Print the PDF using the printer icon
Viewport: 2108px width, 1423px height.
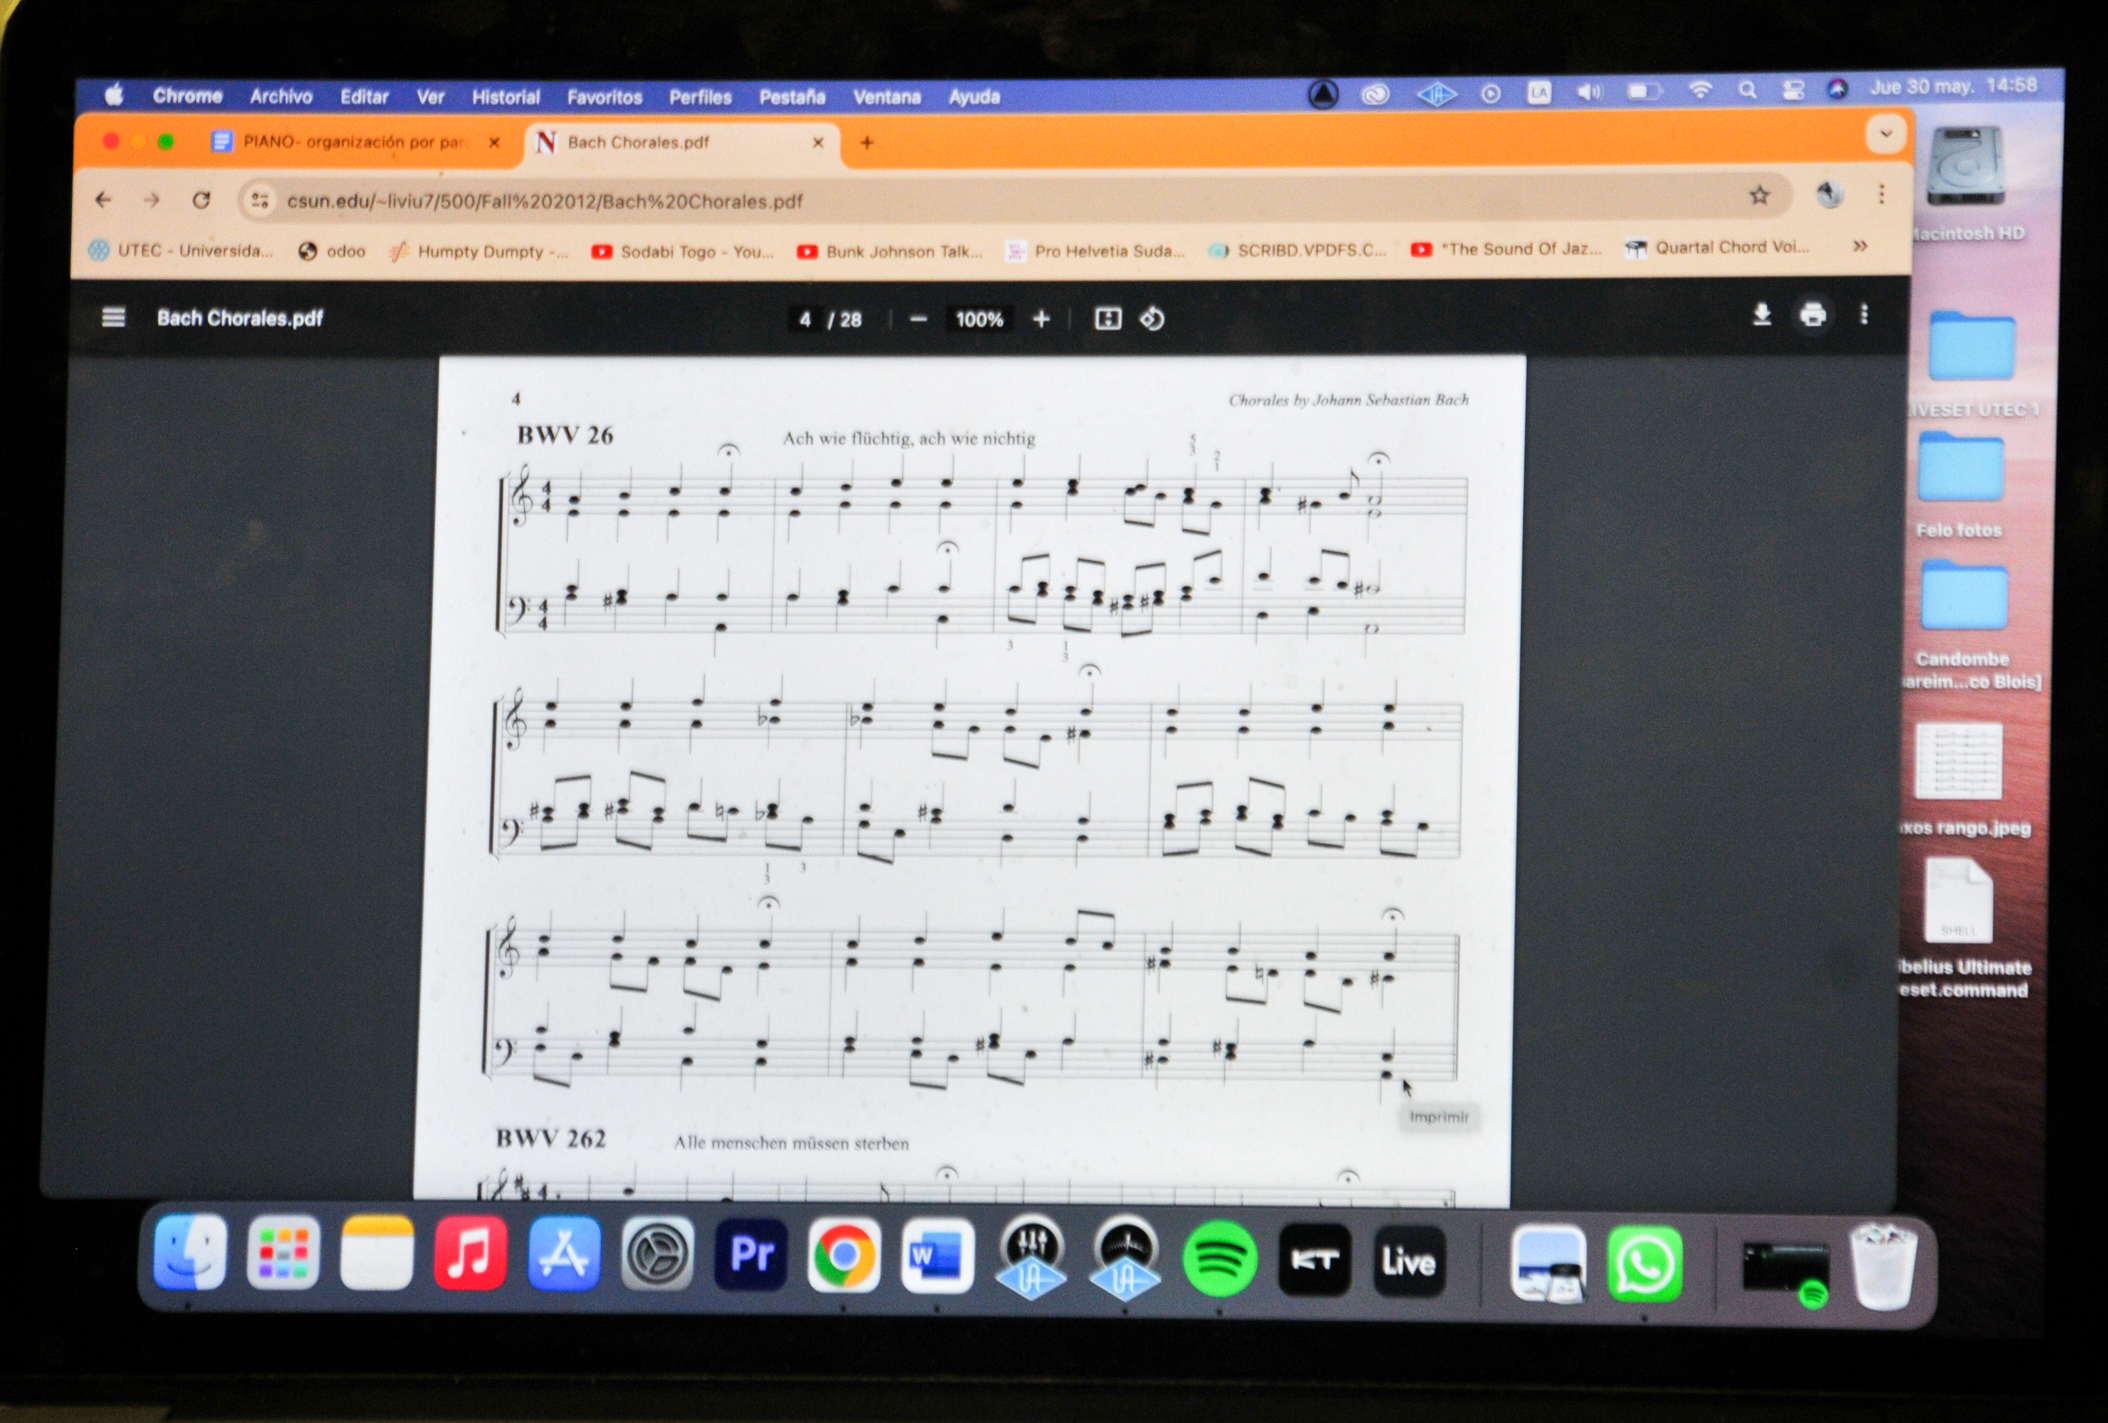(1813, 315)
